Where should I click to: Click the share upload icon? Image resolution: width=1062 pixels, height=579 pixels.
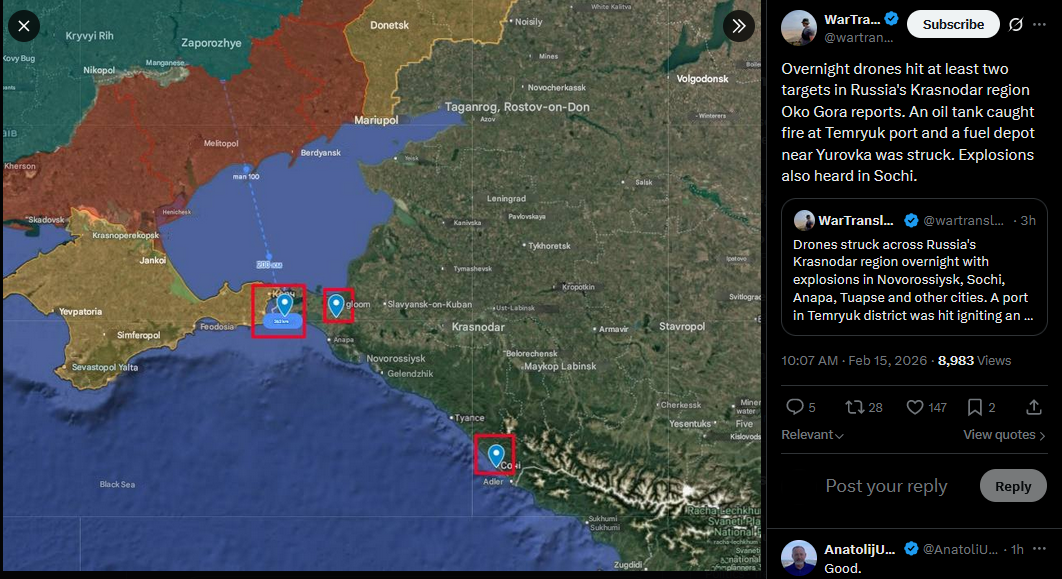click(1034, 407)
